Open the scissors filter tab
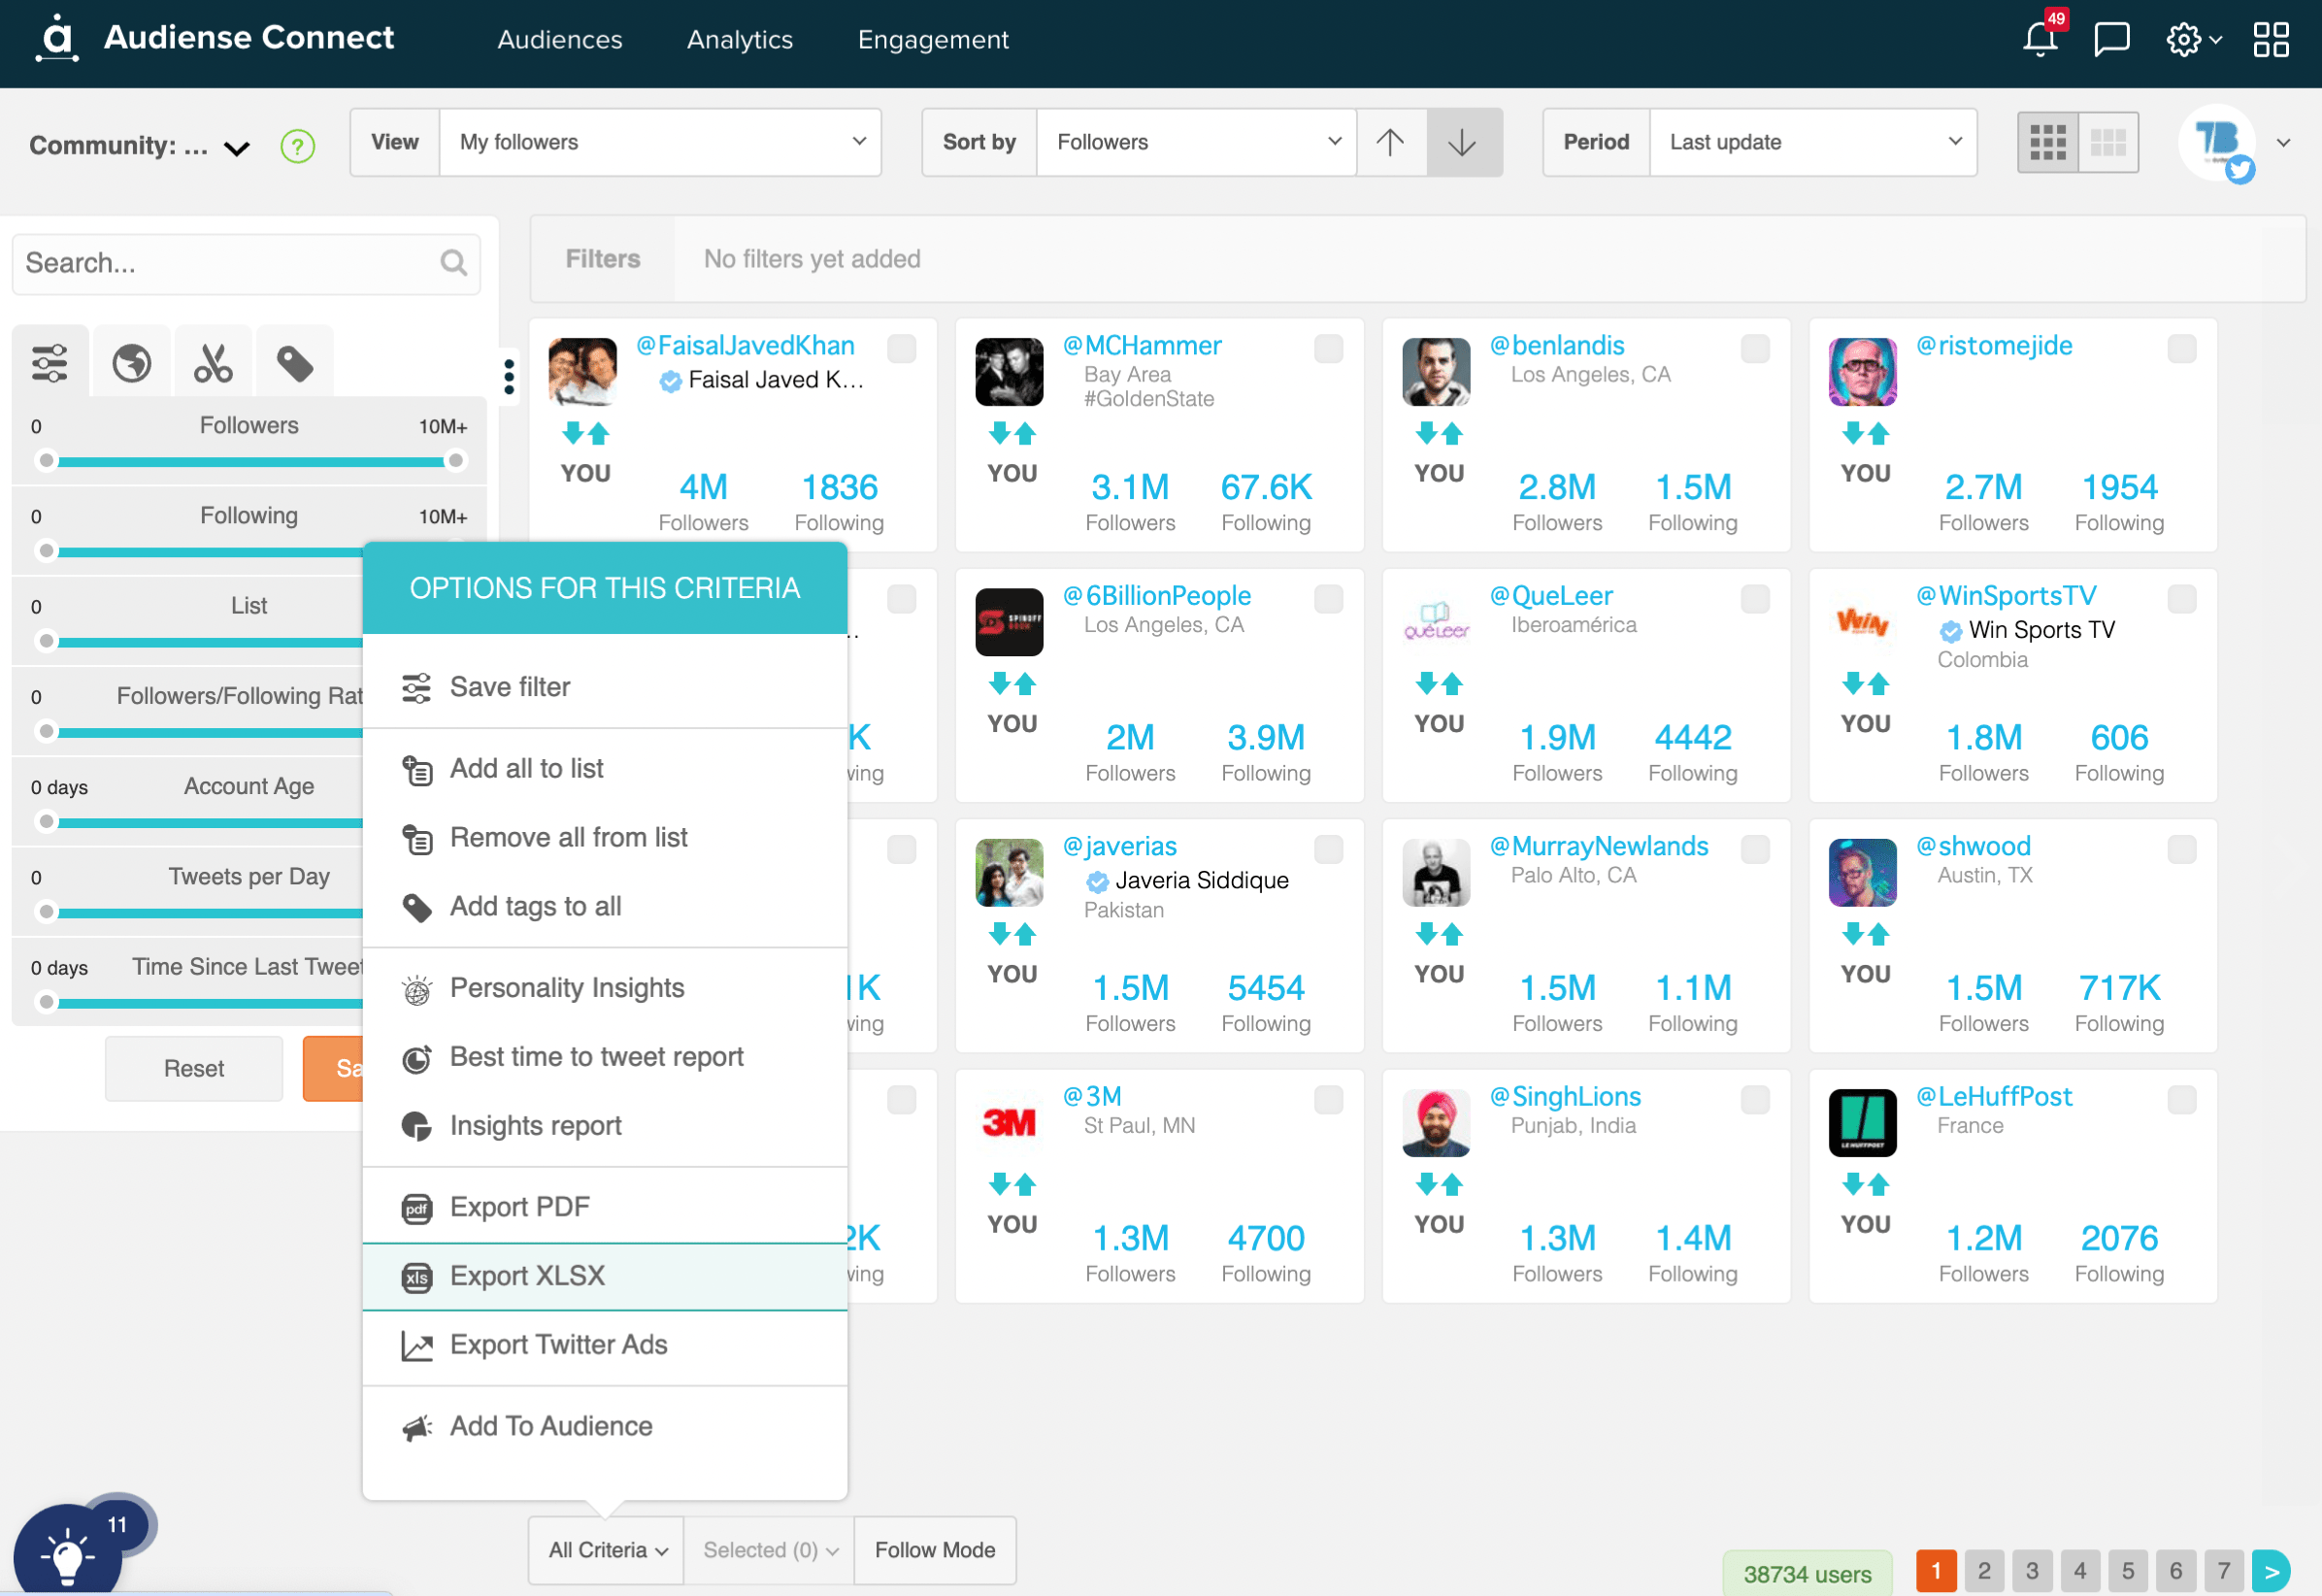The height and width of the screenshot is (1596, 2322). (213, 363)
